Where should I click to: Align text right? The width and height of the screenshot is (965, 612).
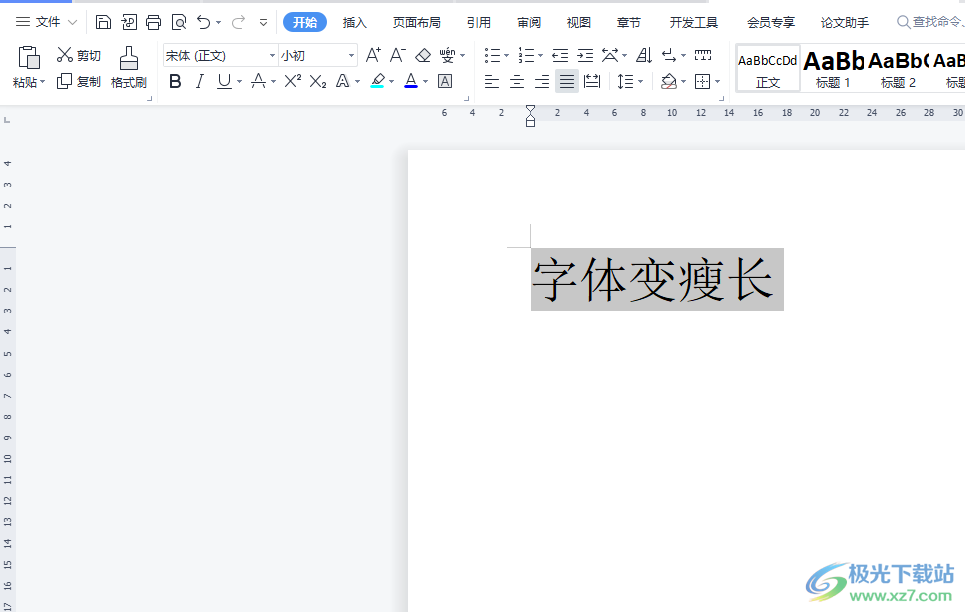pyautogui.click(x=542, y=81)
